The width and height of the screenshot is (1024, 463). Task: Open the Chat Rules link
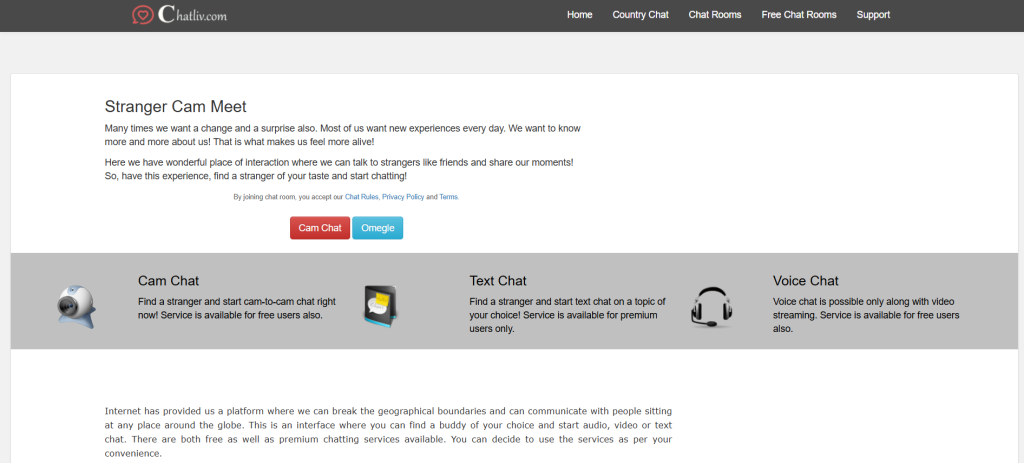tap(361, 197)
